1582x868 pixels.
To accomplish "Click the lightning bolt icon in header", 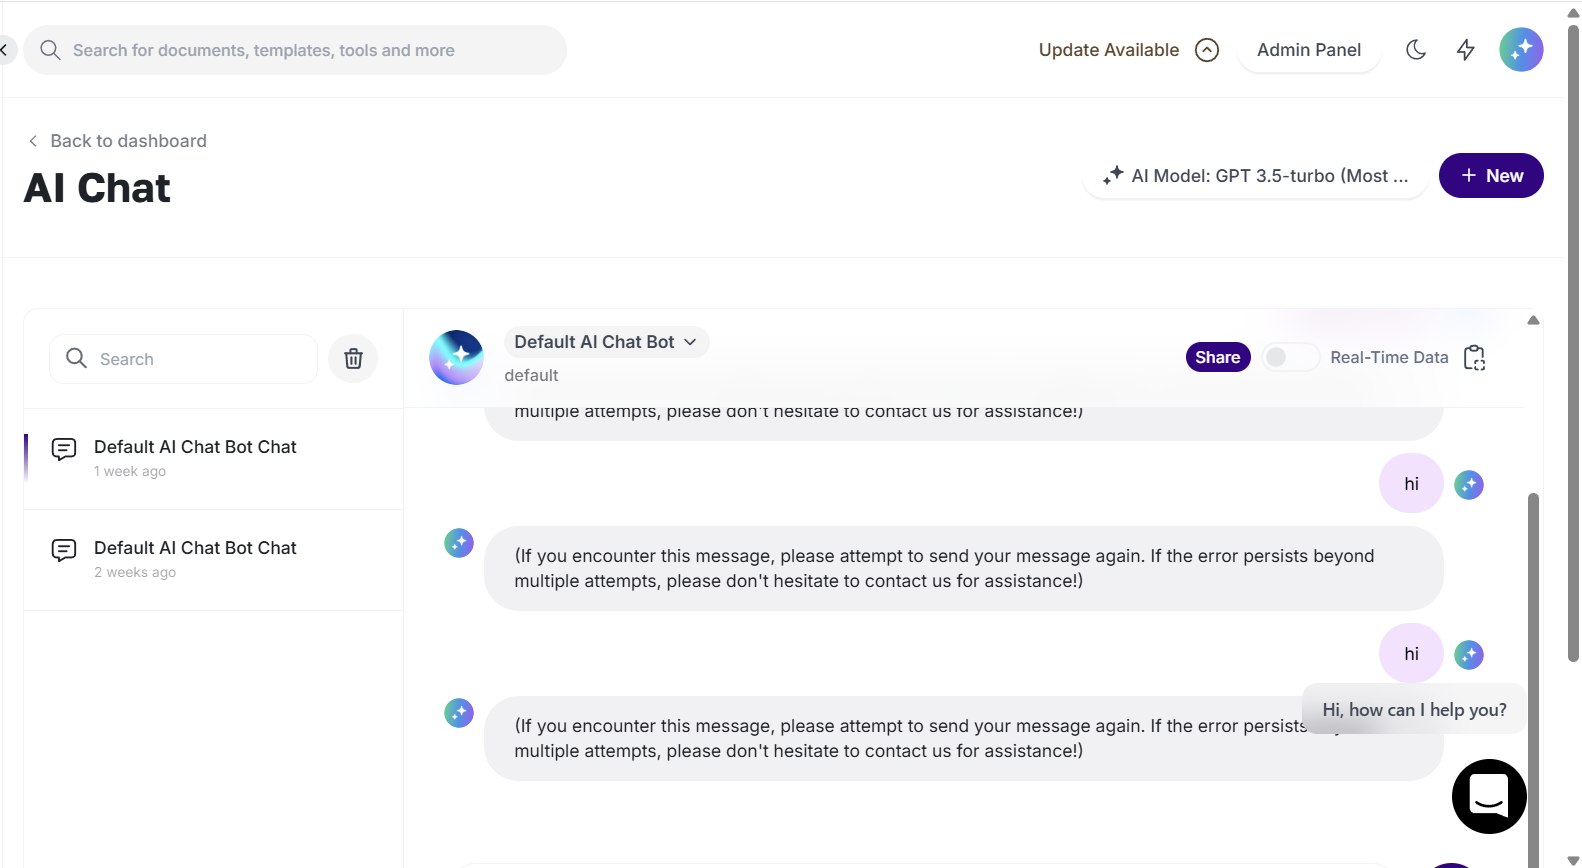I will pyautogui.click(x=1465, y=50).
